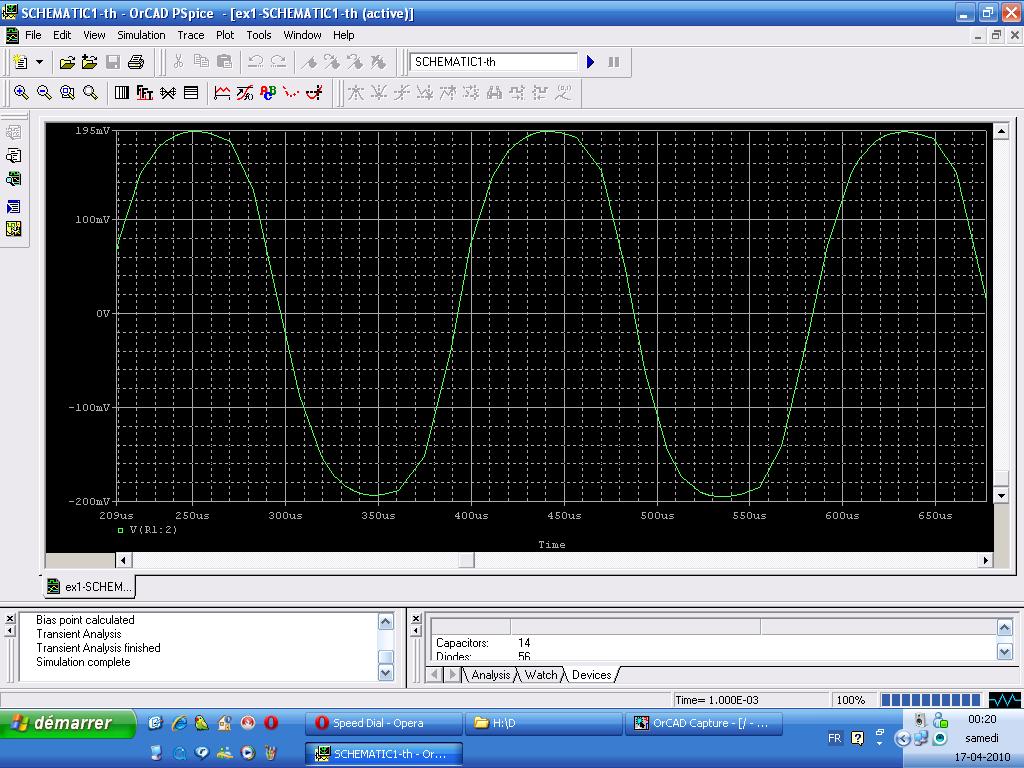The height and width of the screenshot is (768, 1024).
Task: Click the Zoom In magnifier icon
Action: [21, 93]
